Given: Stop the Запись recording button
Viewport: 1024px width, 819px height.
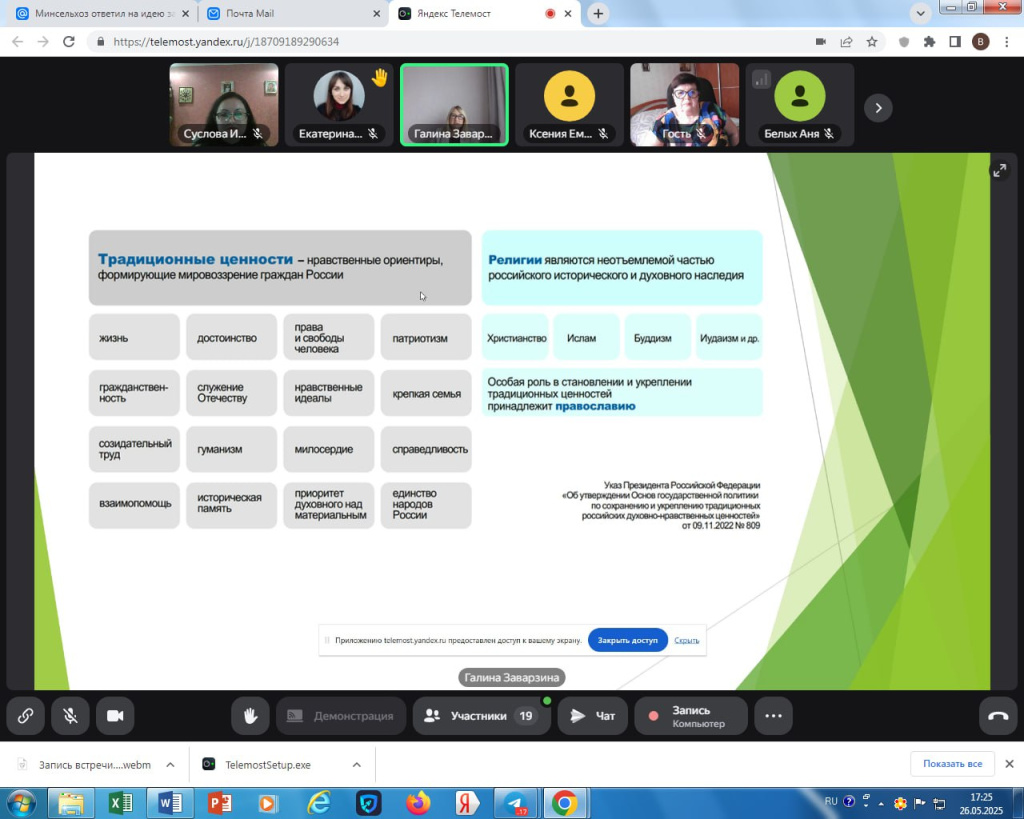Looking at the screenshot, I should tap(691, 716).
